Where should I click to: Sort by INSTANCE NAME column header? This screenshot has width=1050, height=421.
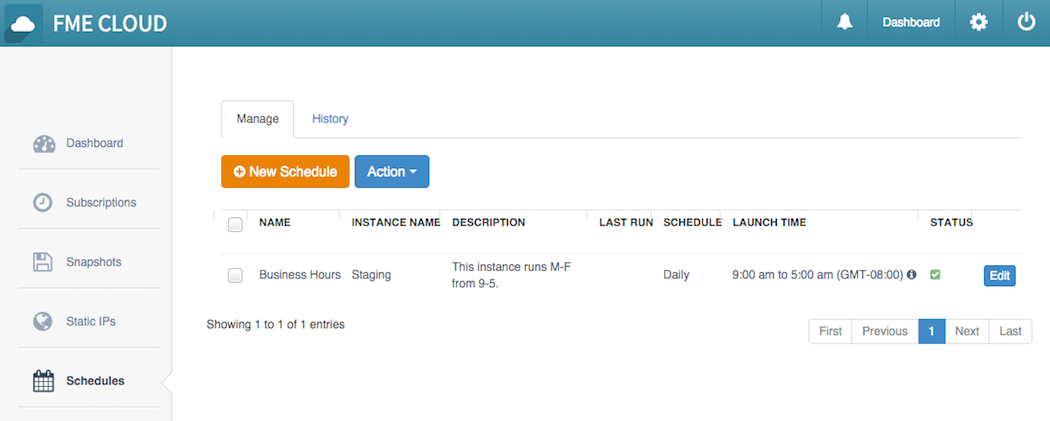[x=396, y=222]
